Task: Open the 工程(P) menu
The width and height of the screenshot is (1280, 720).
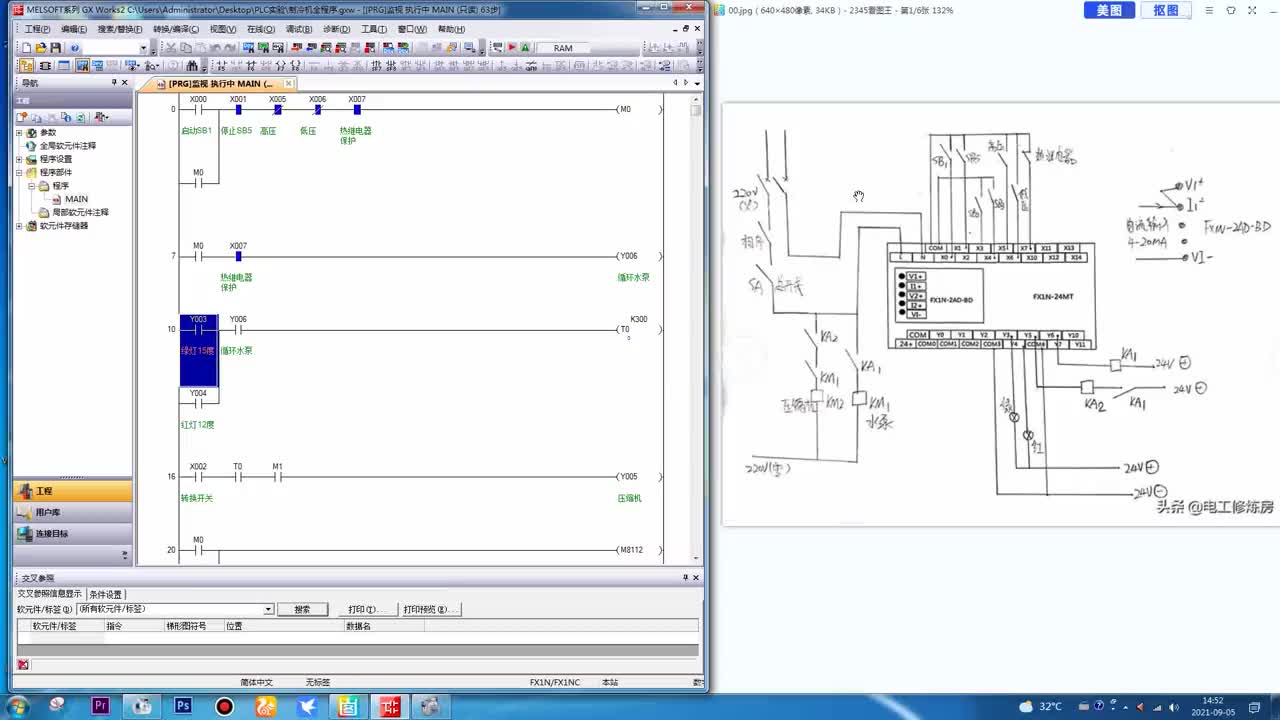Action: (x=37, y=29)
